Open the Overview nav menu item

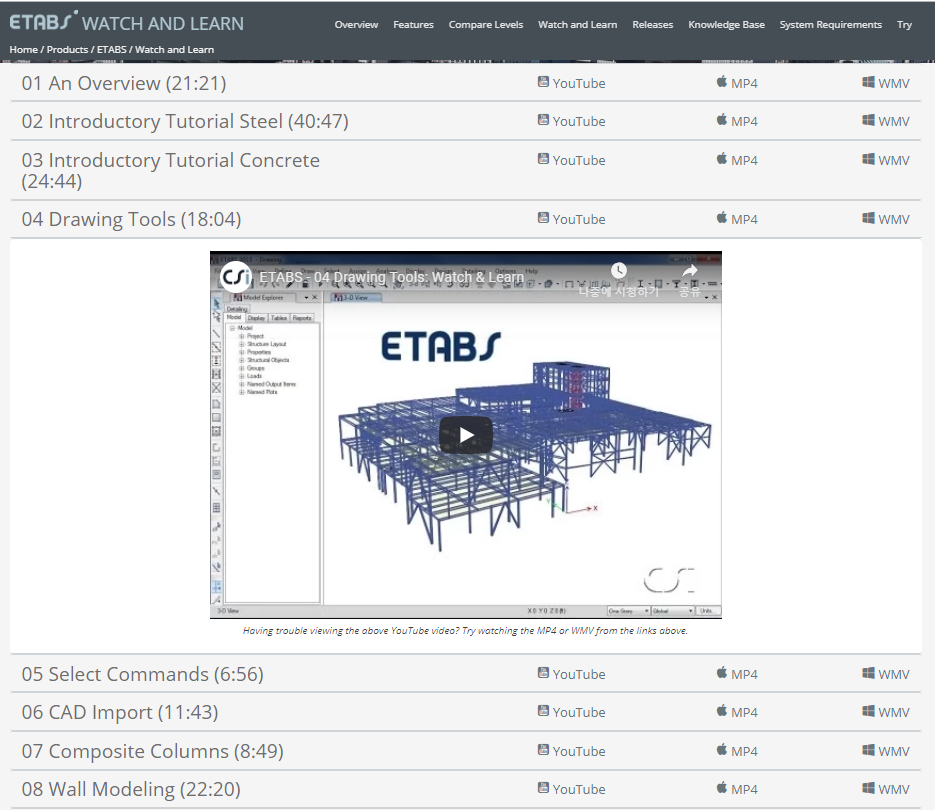(356, 24)
